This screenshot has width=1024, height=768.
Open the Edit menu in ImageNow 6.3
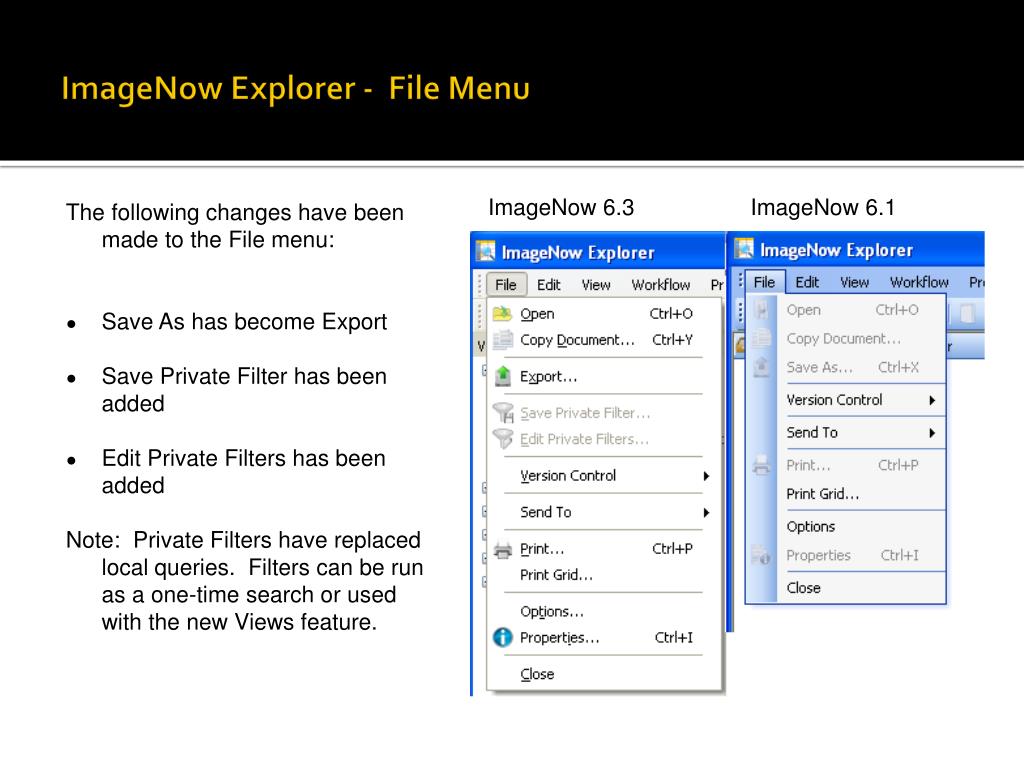point(549,285)
